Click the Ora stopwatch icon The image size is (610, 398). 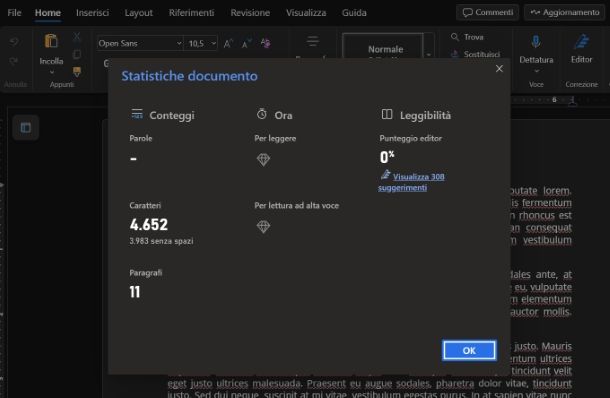click(261, 114)
